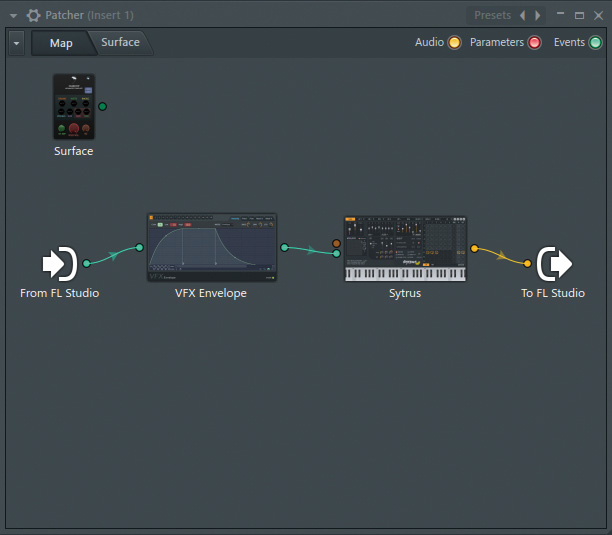
Task: Click the VFX Envelope label
Action: tap(211, 293)
